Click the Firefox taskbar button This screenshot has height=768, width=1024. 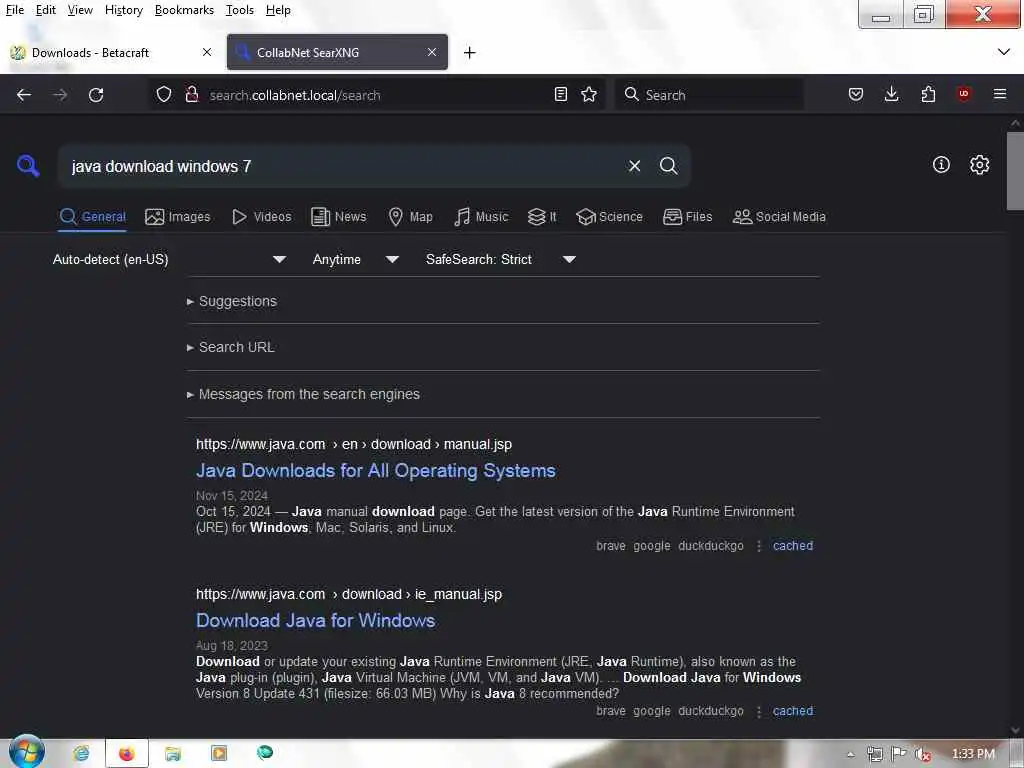(127, 754)
